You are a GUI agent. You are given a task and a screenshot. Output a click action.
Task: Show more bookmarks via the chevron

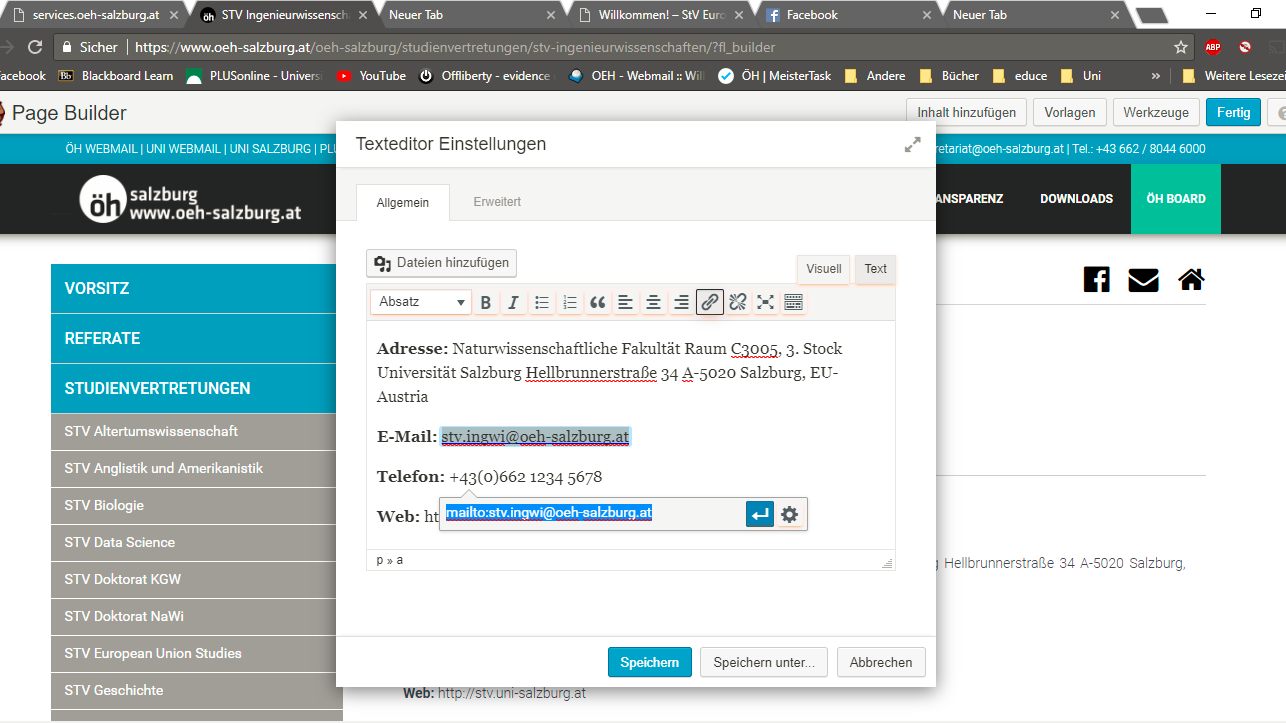pos(1156,76)
